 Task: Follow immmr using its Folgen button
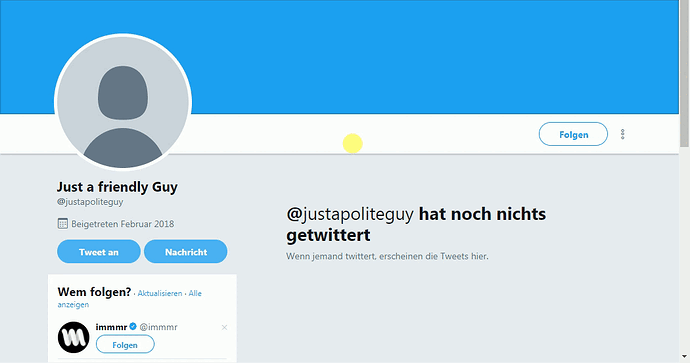(125, 345)
